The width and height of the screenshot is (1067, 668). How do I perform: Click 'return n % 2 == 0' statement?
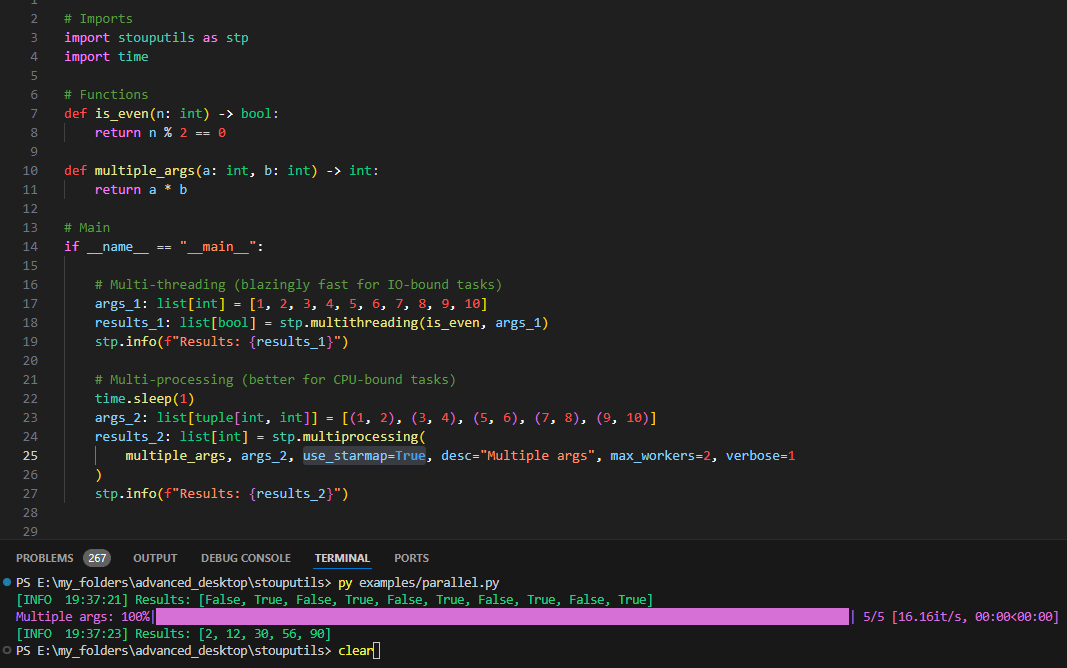click(160, 133)
